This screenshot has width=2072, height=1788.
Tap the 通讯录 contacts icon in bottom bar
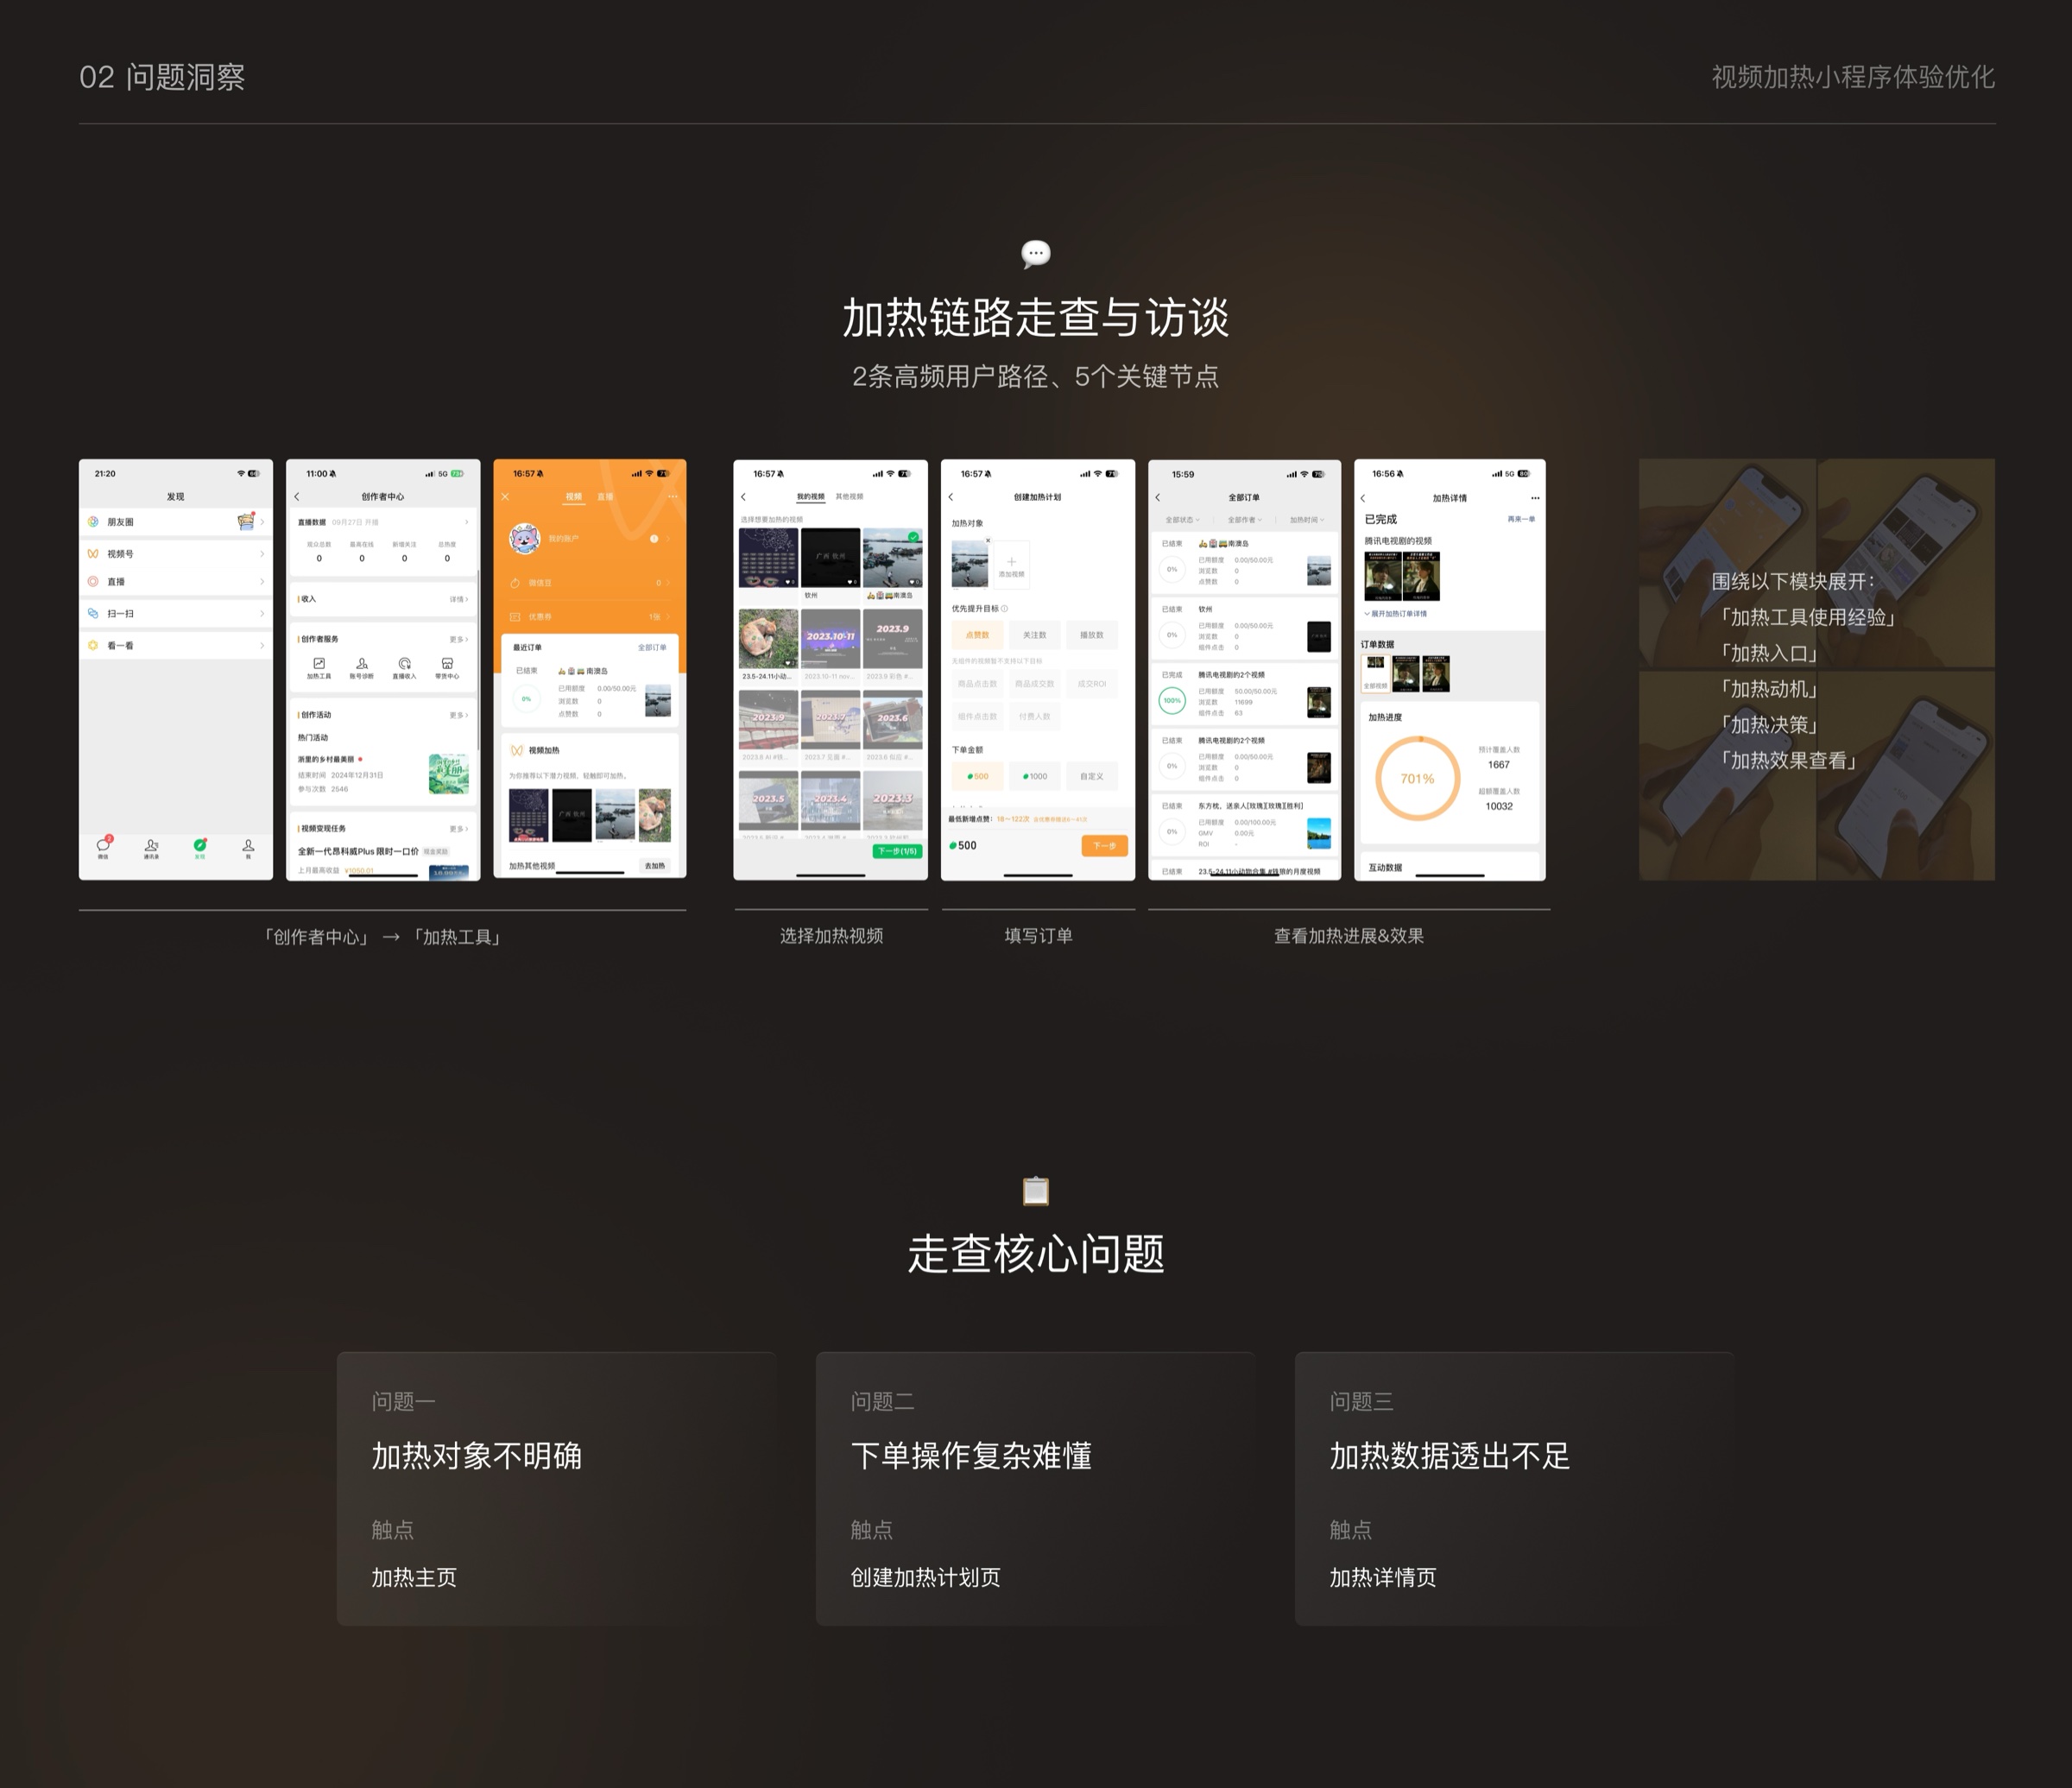click(151, 847)
